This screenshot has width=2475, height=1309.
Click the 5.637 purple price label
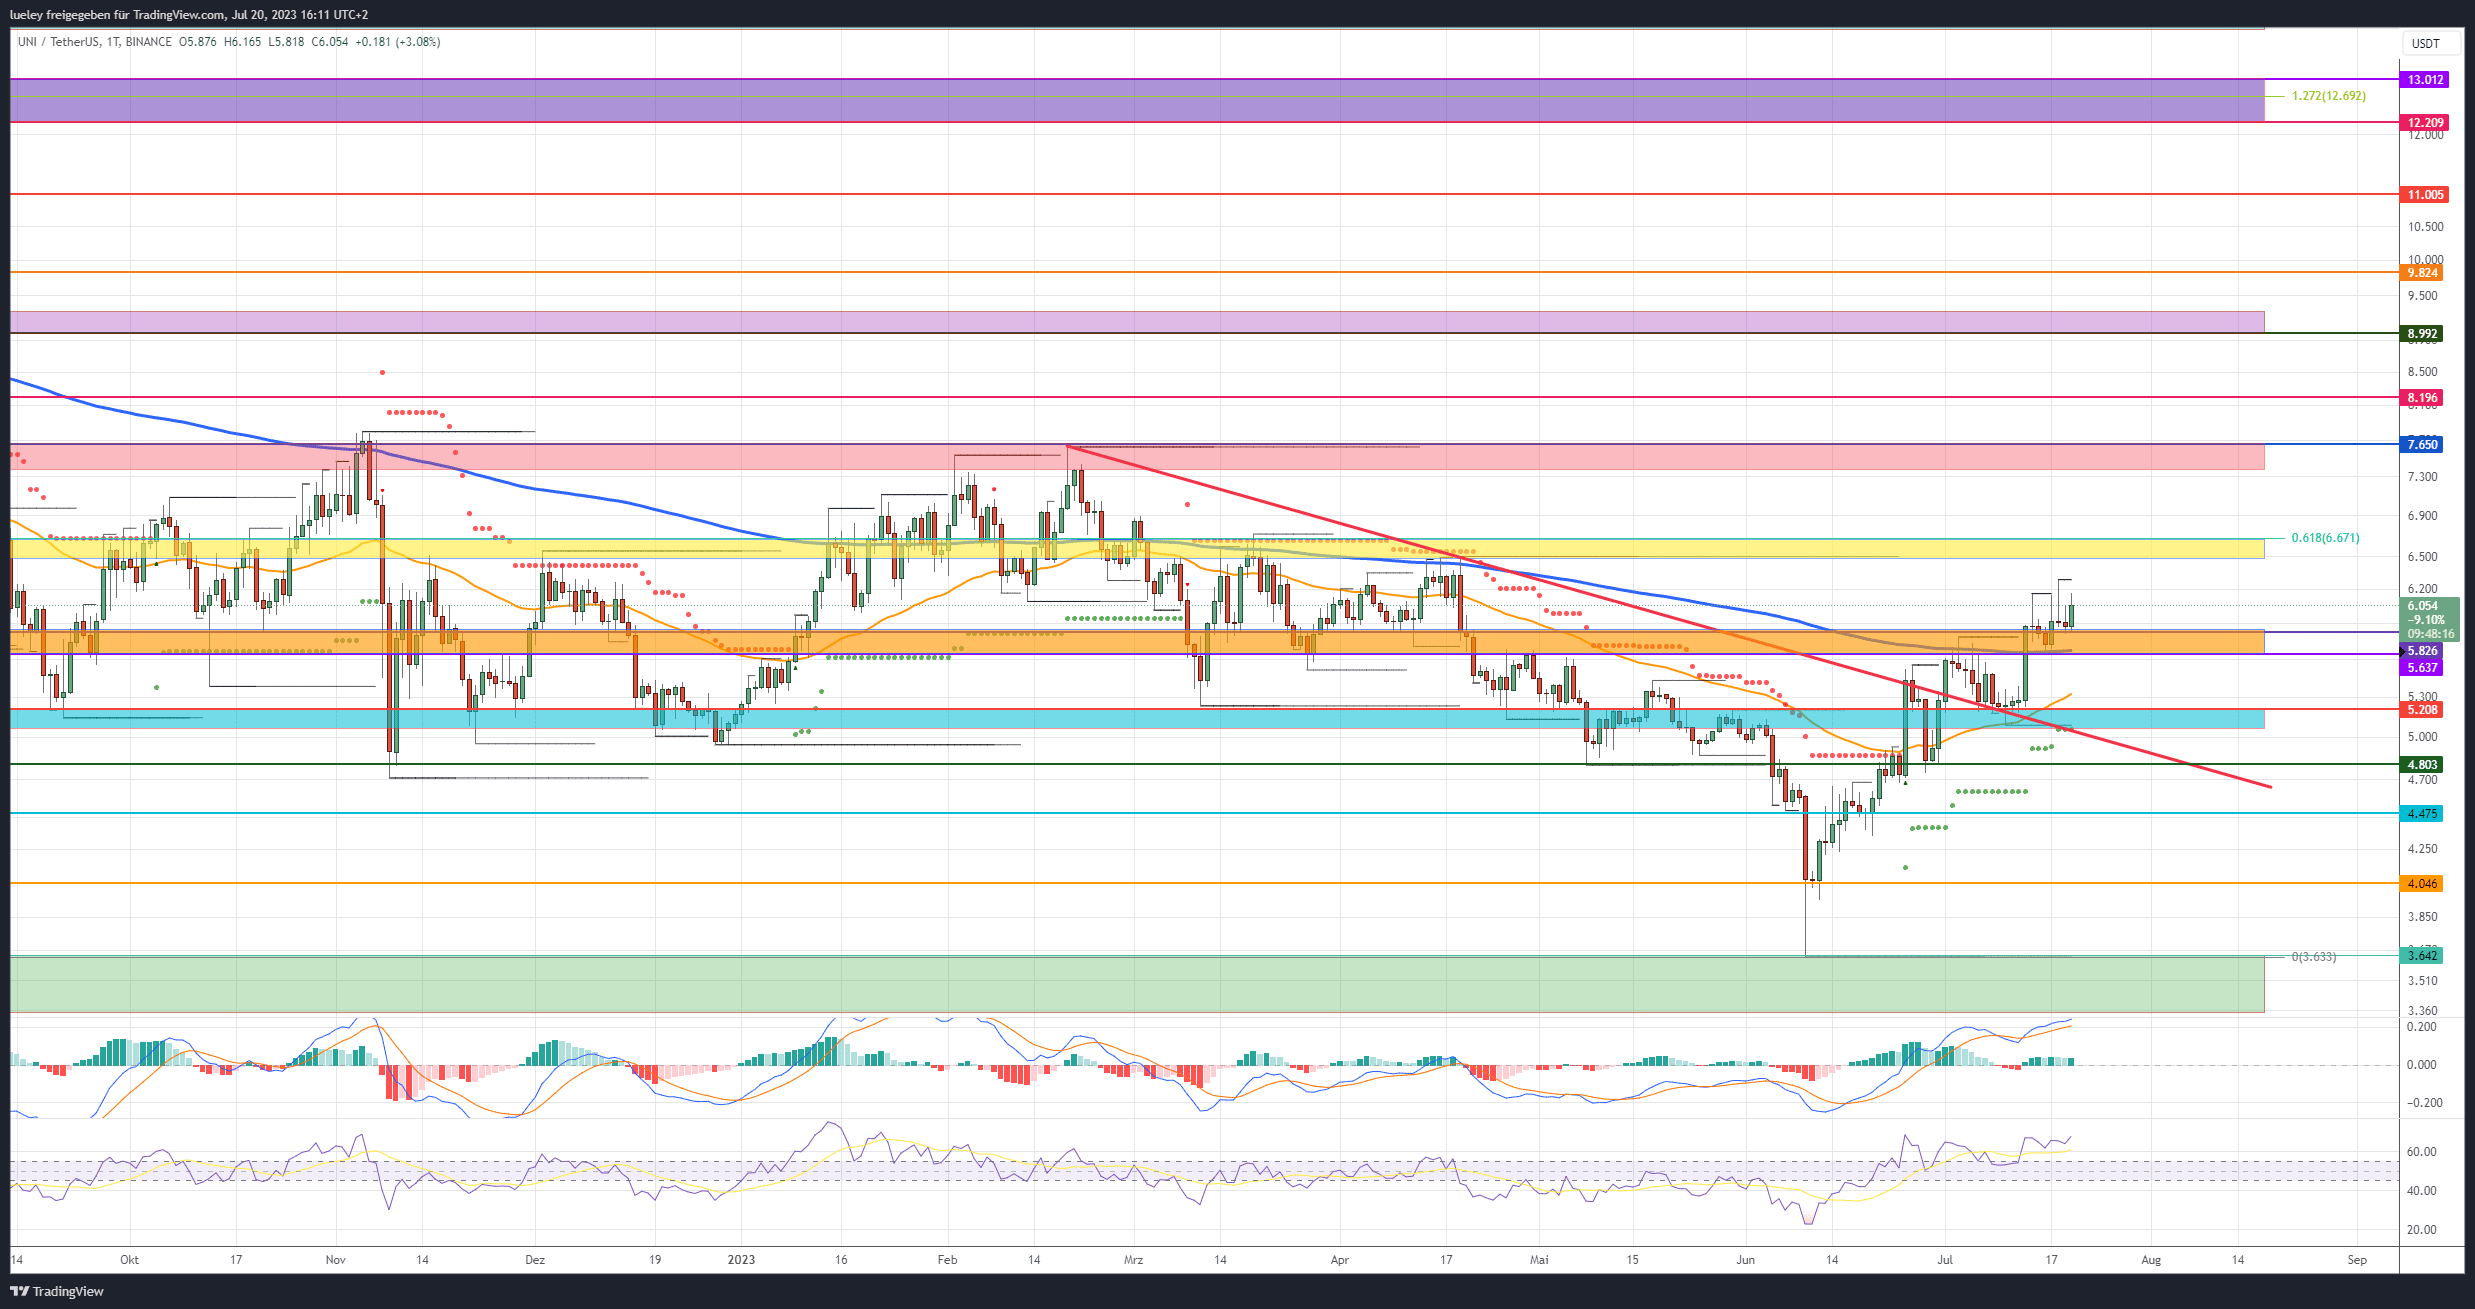coord(2421,667)
